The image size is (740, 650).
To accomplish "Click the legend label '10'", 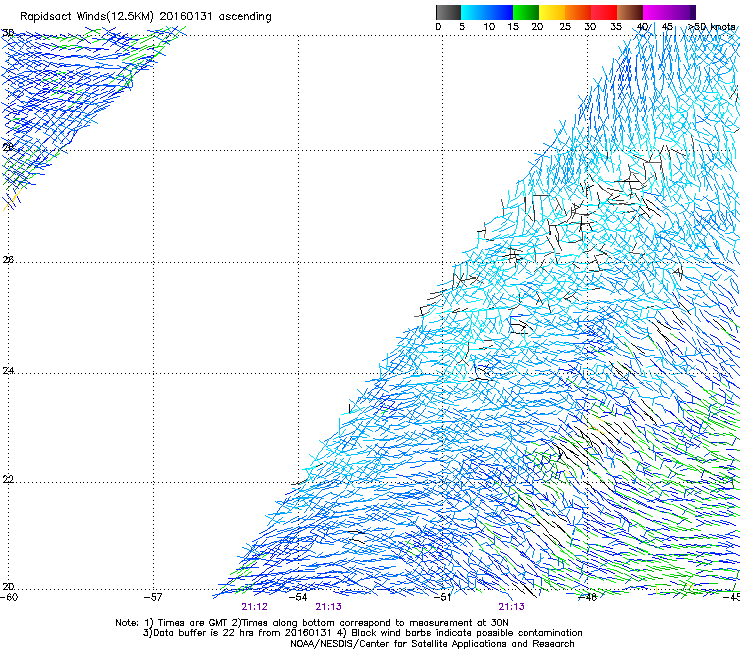I will pyautogui.click(x=489, y=27).
